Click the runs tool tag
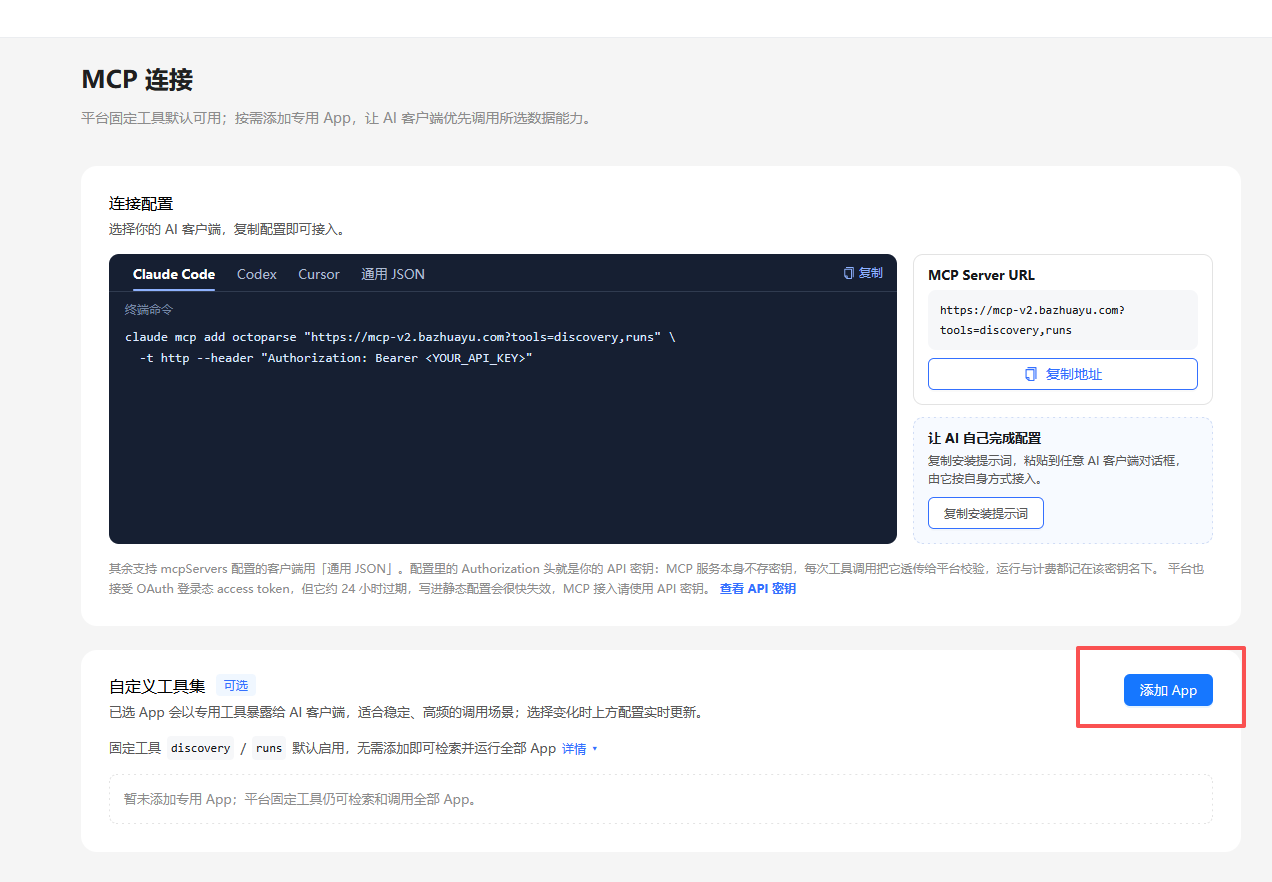Viewport: 1272px width, 882px height. (x=269, y=748)
